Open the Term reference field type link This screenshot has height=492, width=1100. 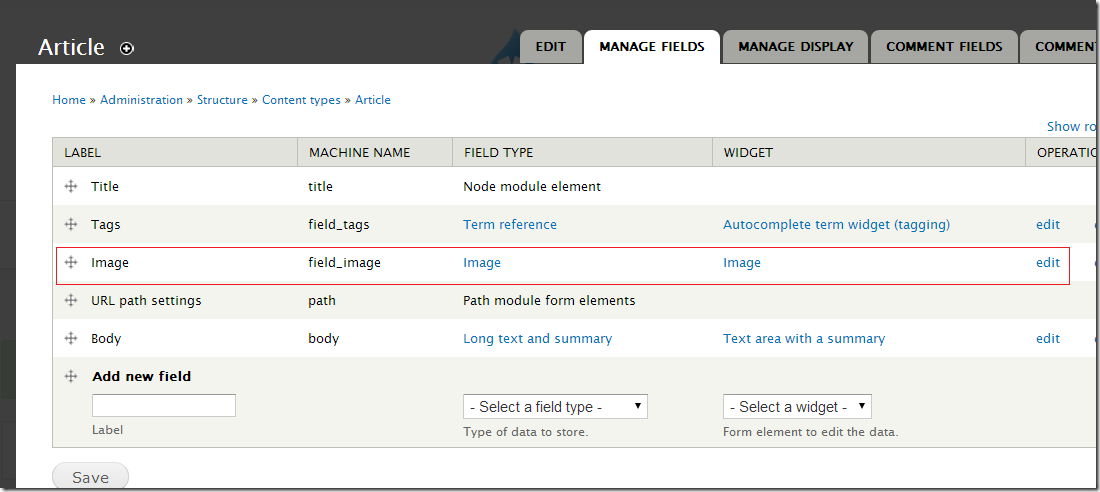pyautogui.click(x=510, y=224)
